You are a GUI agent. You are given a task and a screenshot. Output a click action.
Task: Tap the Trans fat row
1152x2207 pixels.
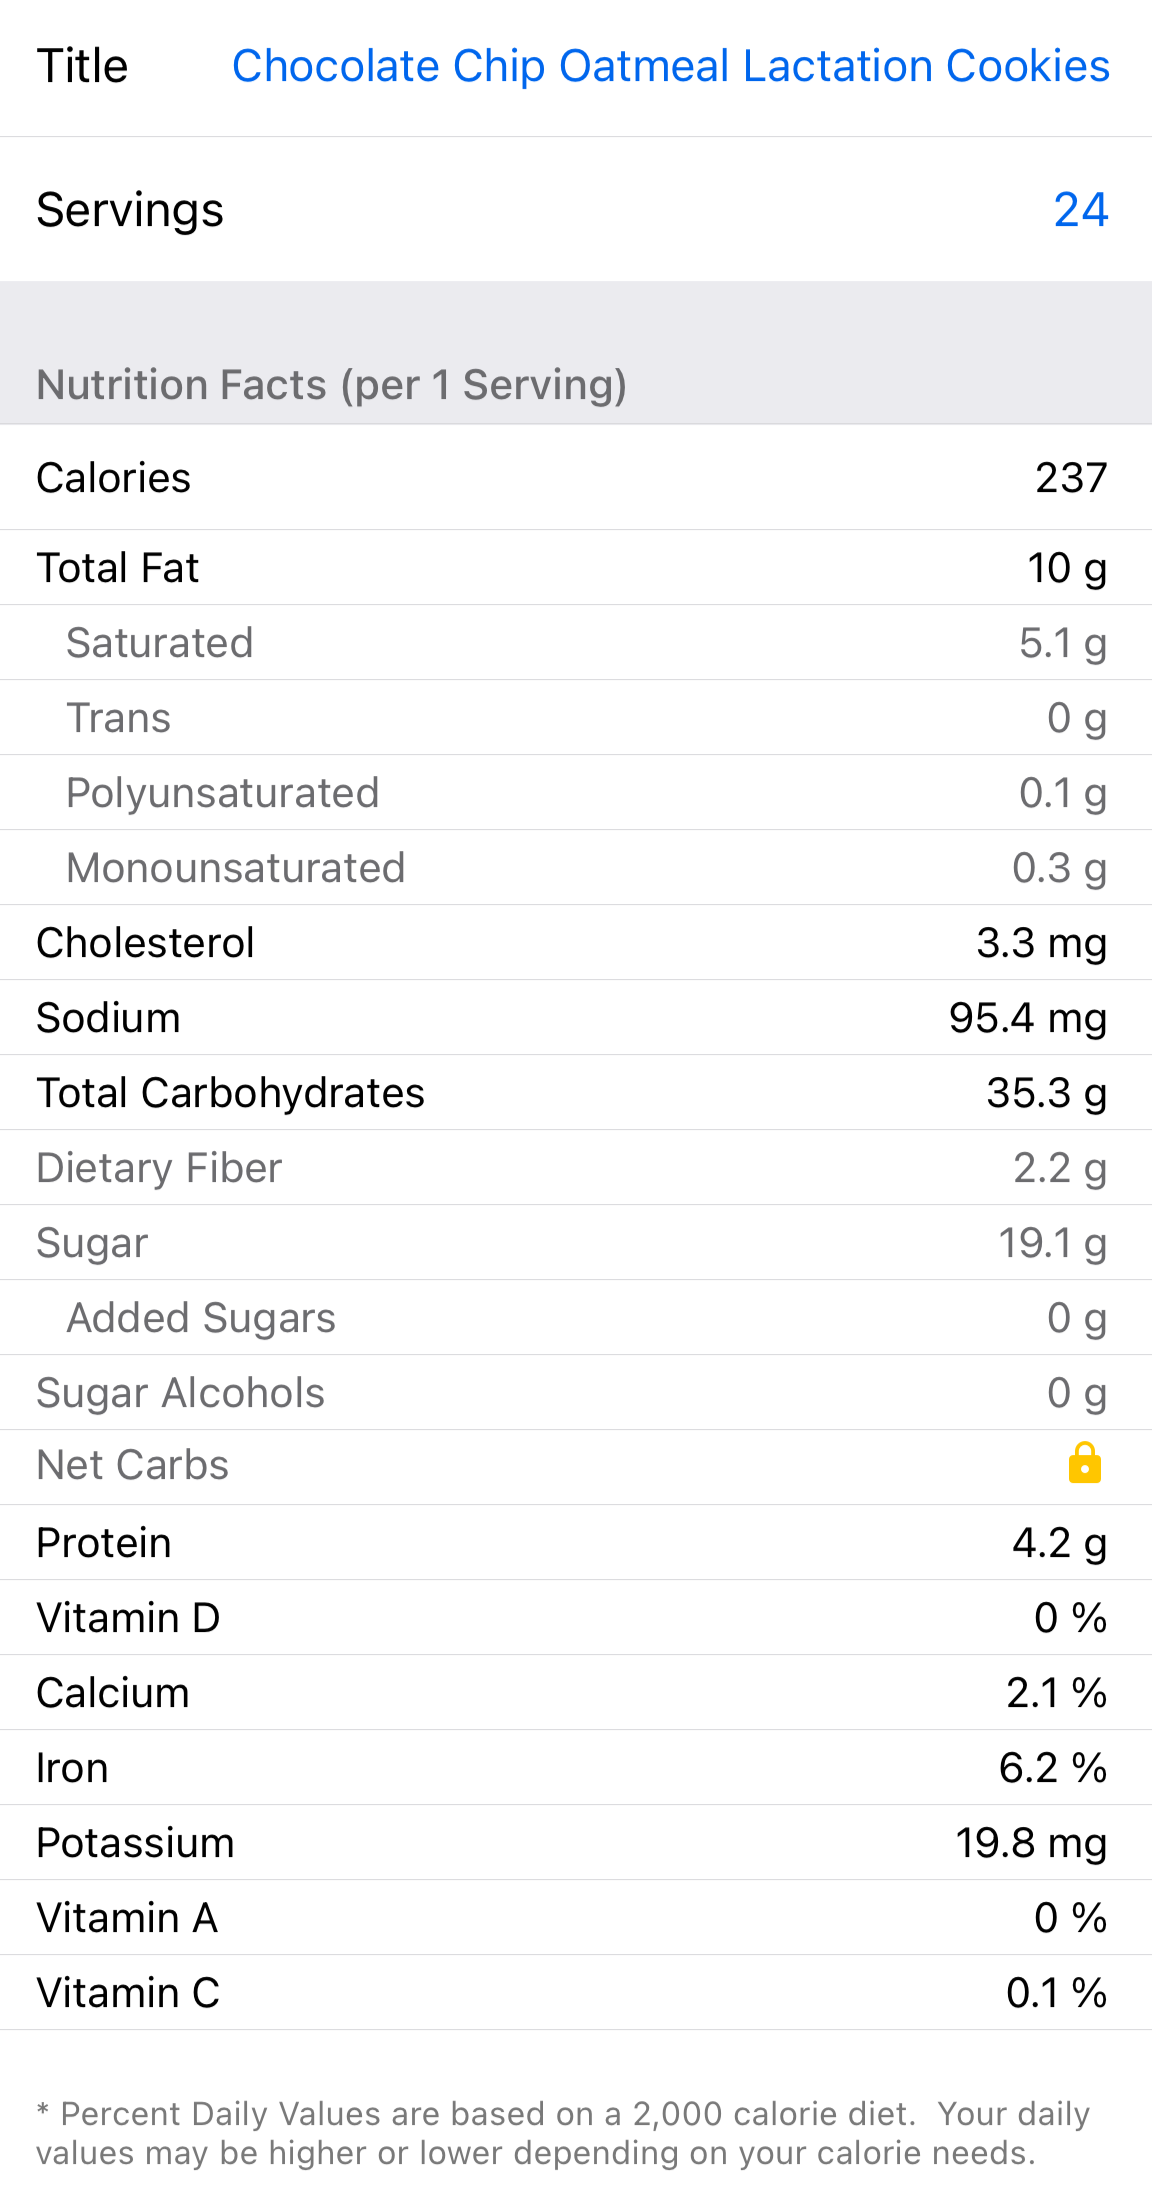[576, 718]
